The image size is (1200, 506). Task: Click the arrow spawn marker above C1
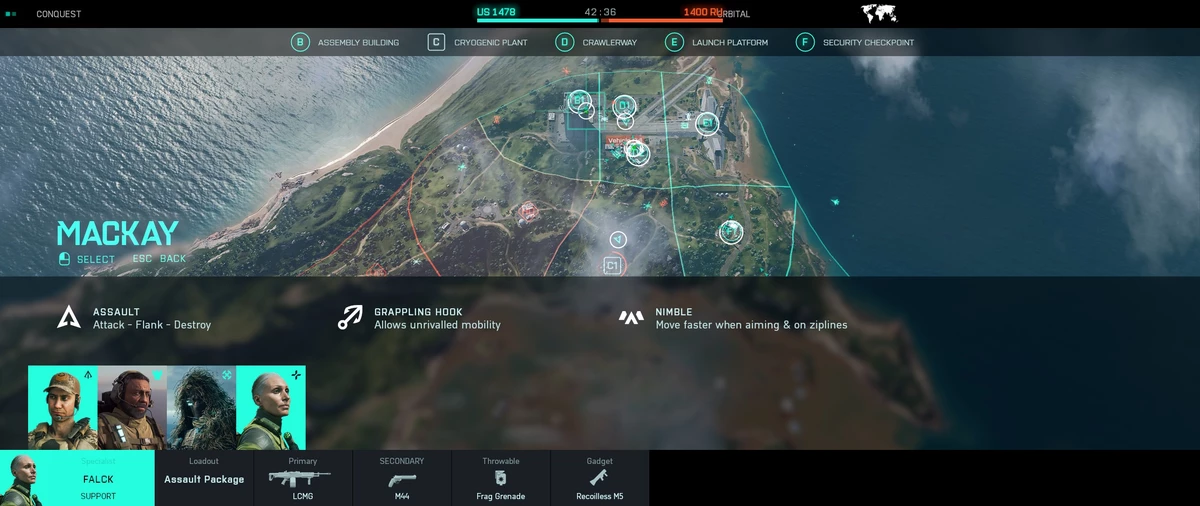(x=618, y=240)
